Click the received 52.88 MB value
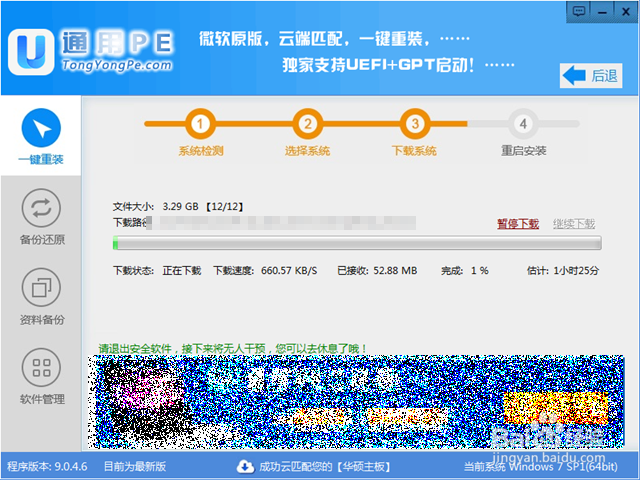This screenshot has height=480, width=640. (395, 271)
